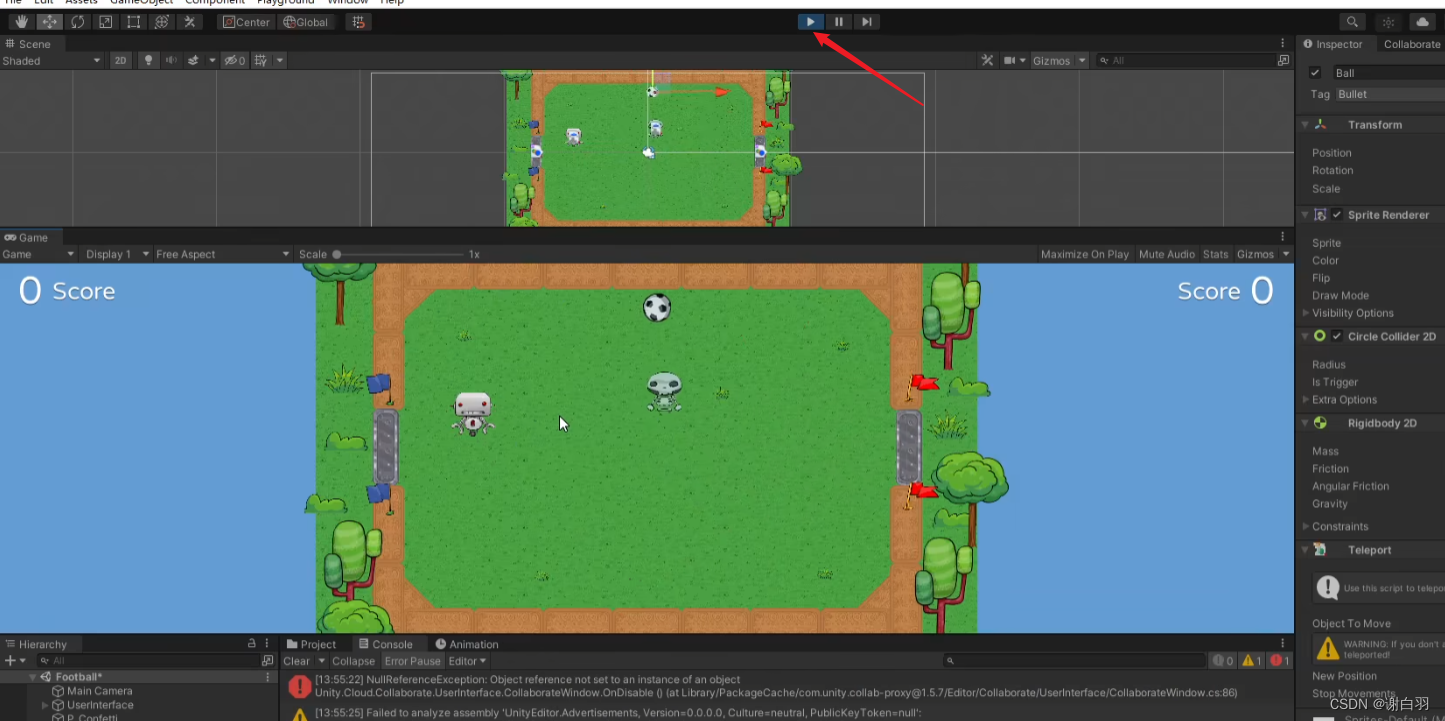Open Scene effects dropdown arrow
The height and width of the screenshot is (721, 1445).
point(212,60)
